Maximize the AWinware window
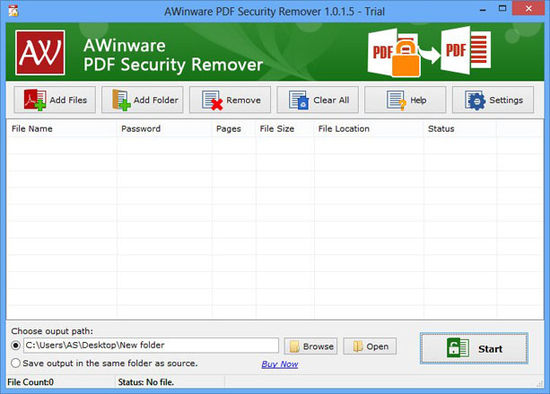550x394 pixels. click(502, 9)
